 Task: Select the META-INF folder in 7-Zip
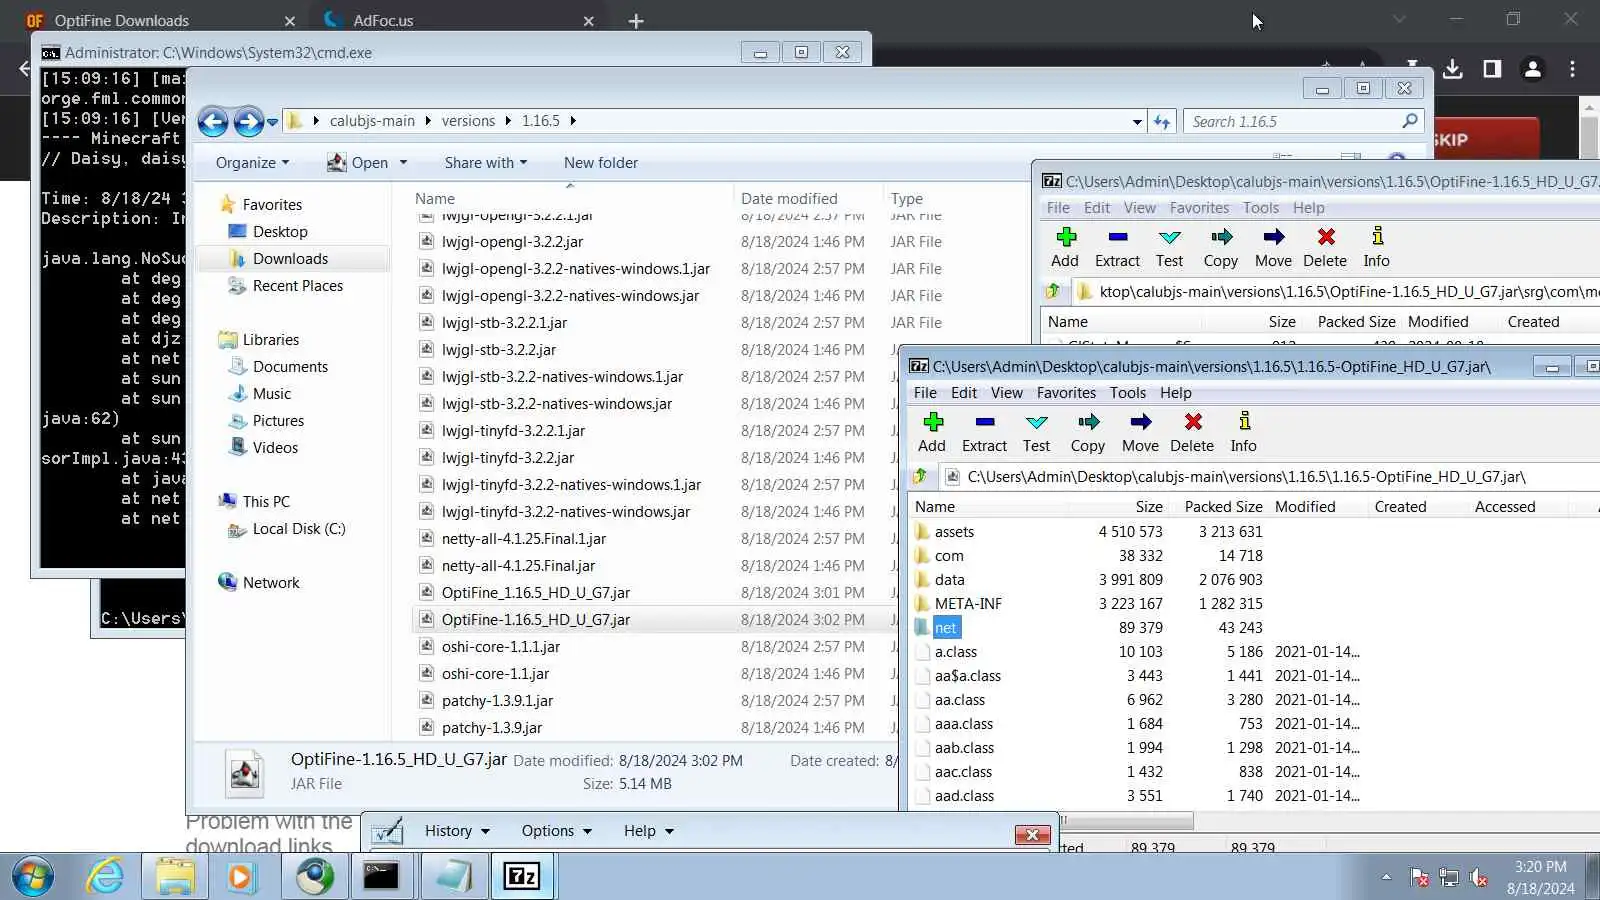click(968, 604)
